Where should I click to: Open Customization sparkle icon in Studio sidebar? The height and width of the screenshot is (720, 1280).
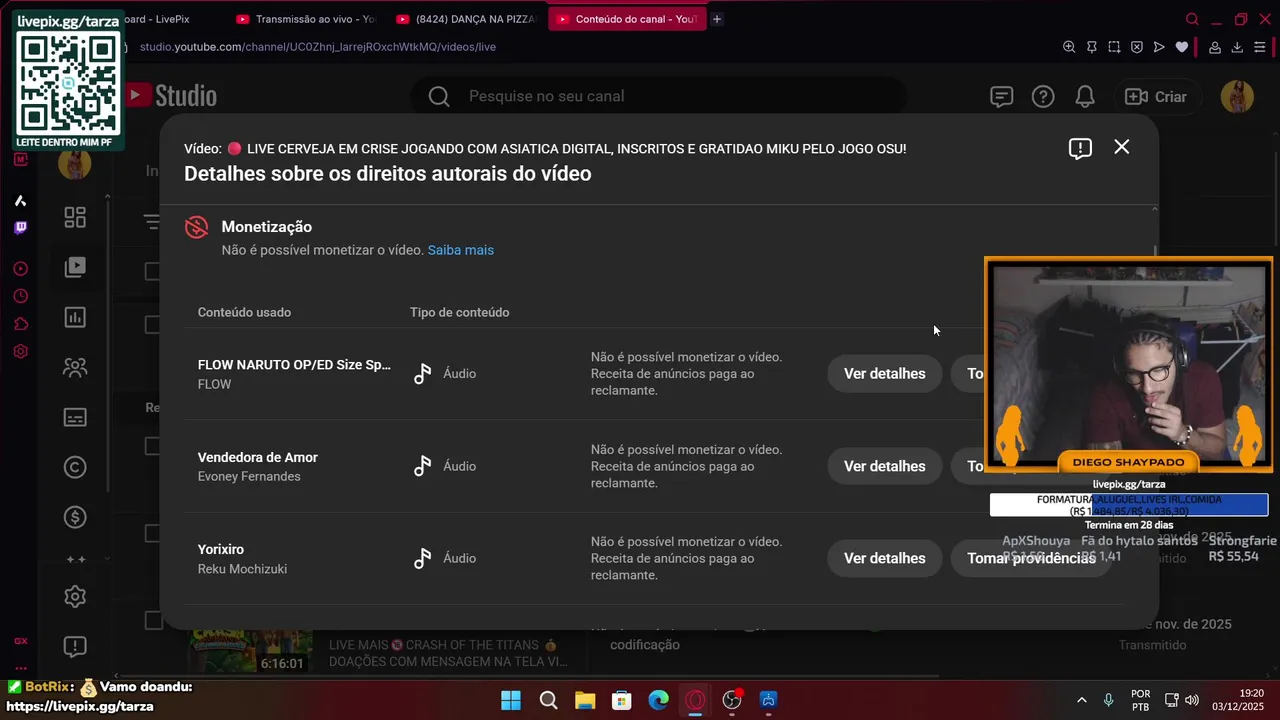[x=75, y=559]
